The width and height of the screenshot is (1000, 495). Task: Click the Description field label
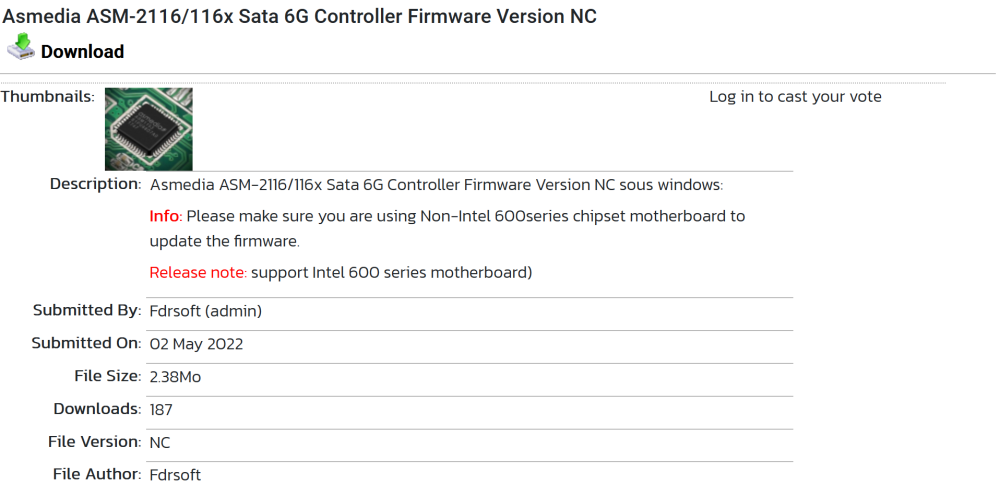[x=96, y=184]
